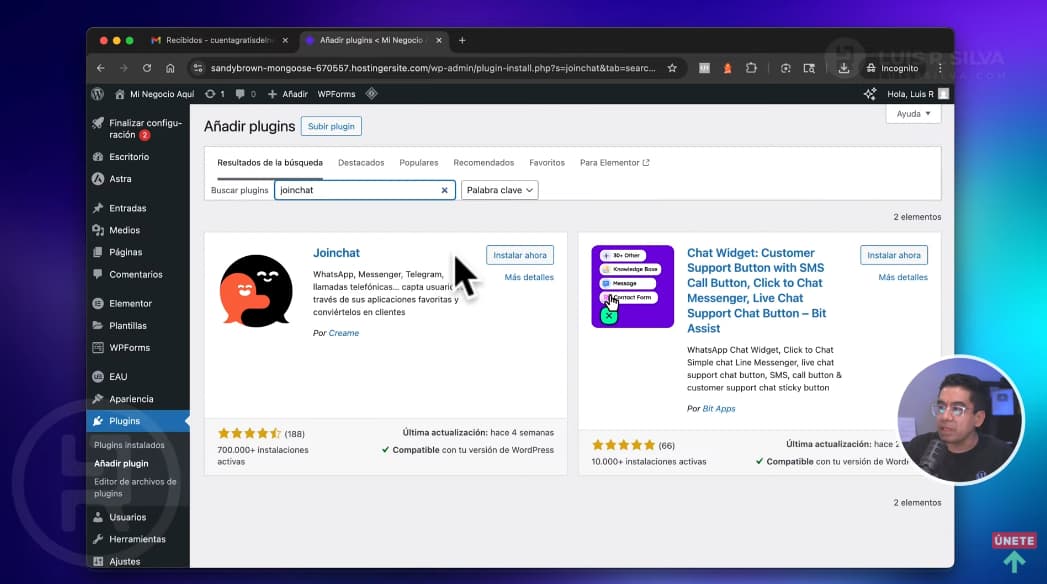
Task: Open the Creame author link
Action: 344,333
